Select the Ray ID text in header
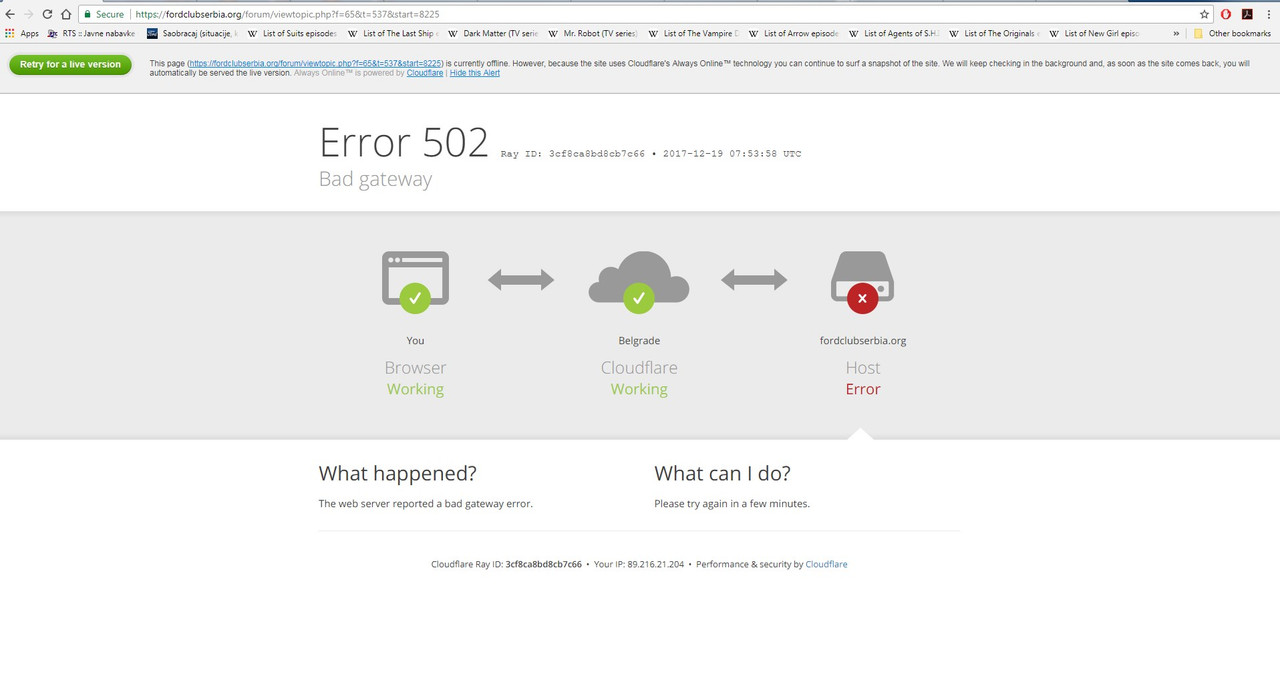 (x=573, y=154)
